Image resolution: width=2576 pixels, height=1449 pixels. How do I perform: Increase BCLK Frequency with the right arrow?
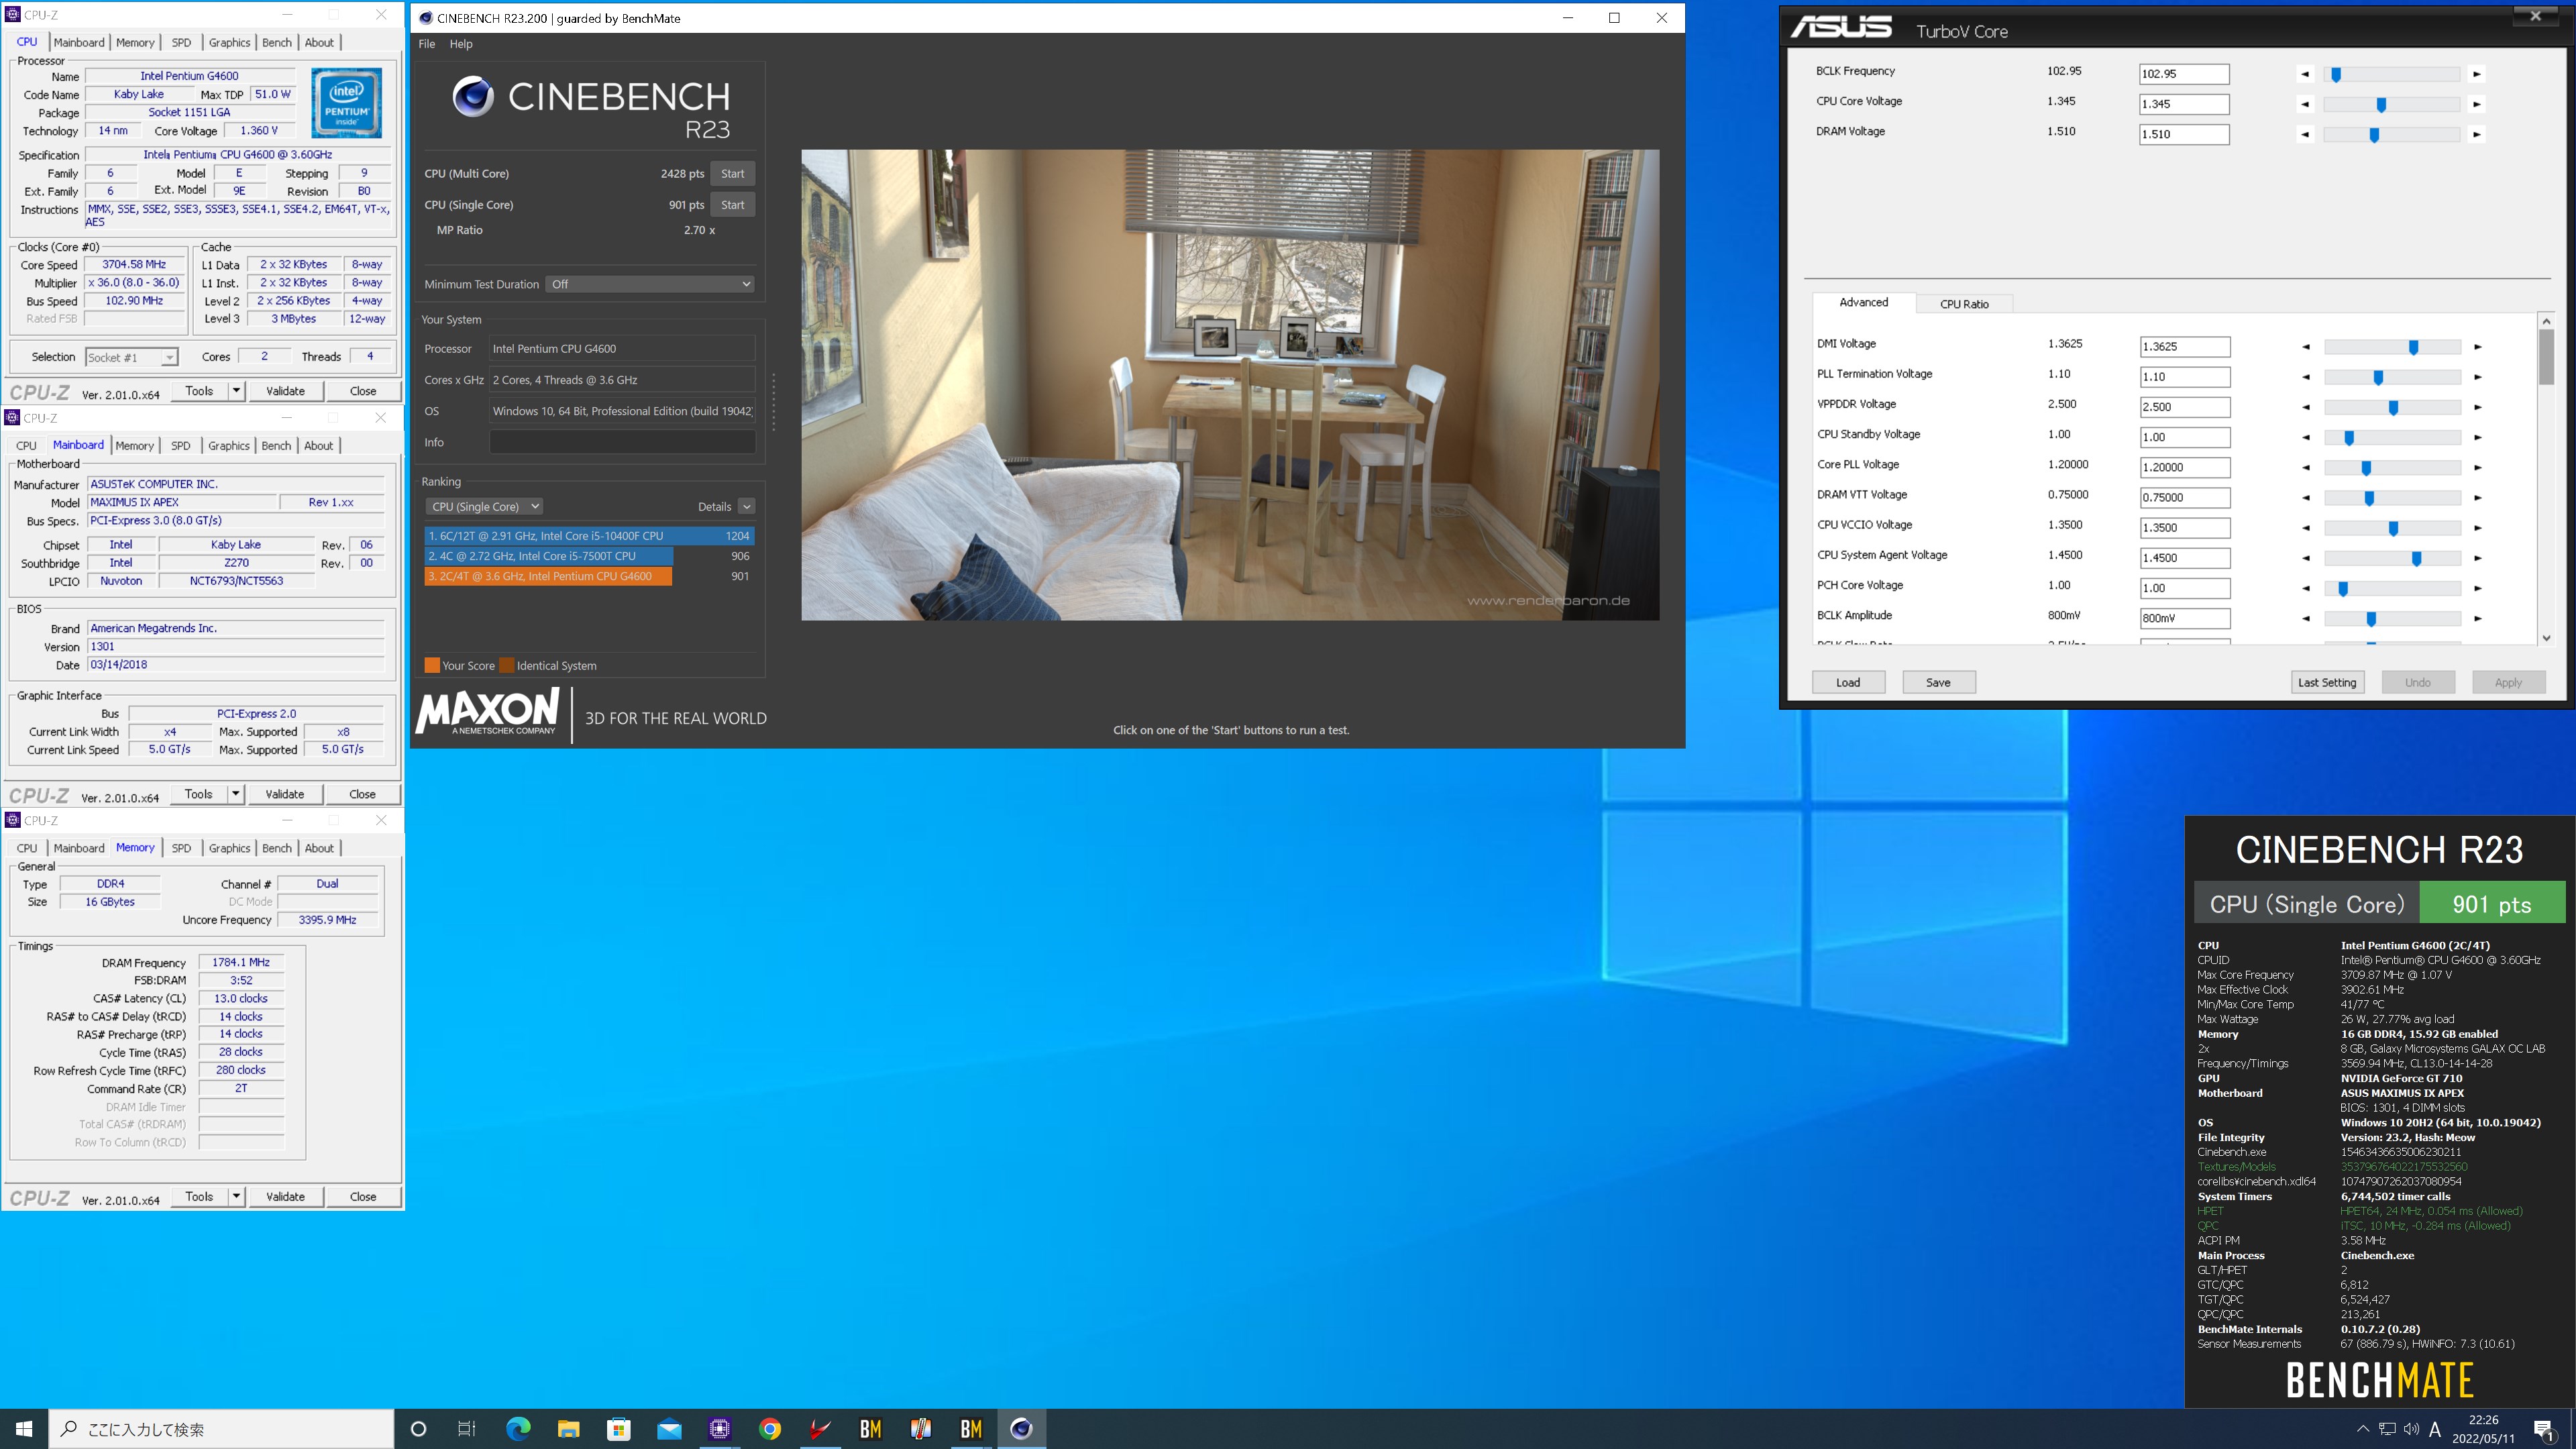tap(2476, 74)
